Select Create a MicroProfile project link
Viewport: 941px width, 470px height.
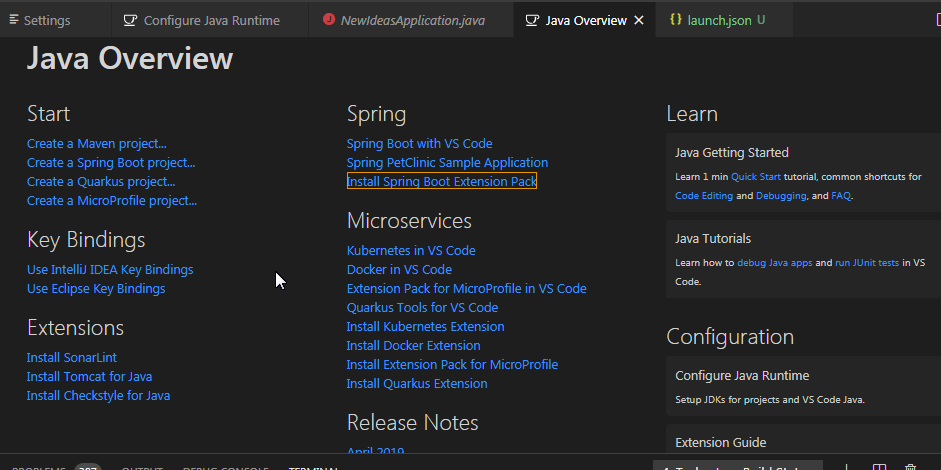[x=112, y=201]
